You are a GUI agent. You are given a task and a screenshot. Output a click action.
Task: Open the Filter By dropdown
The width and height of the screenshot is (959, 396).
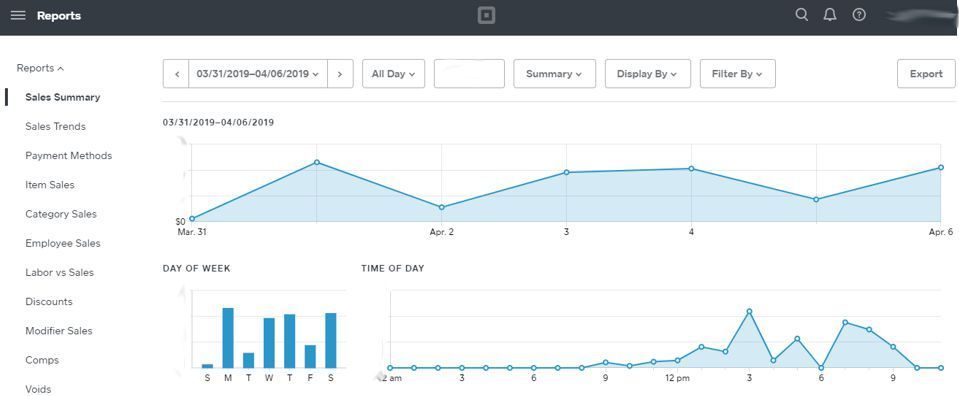click(738, 74)
